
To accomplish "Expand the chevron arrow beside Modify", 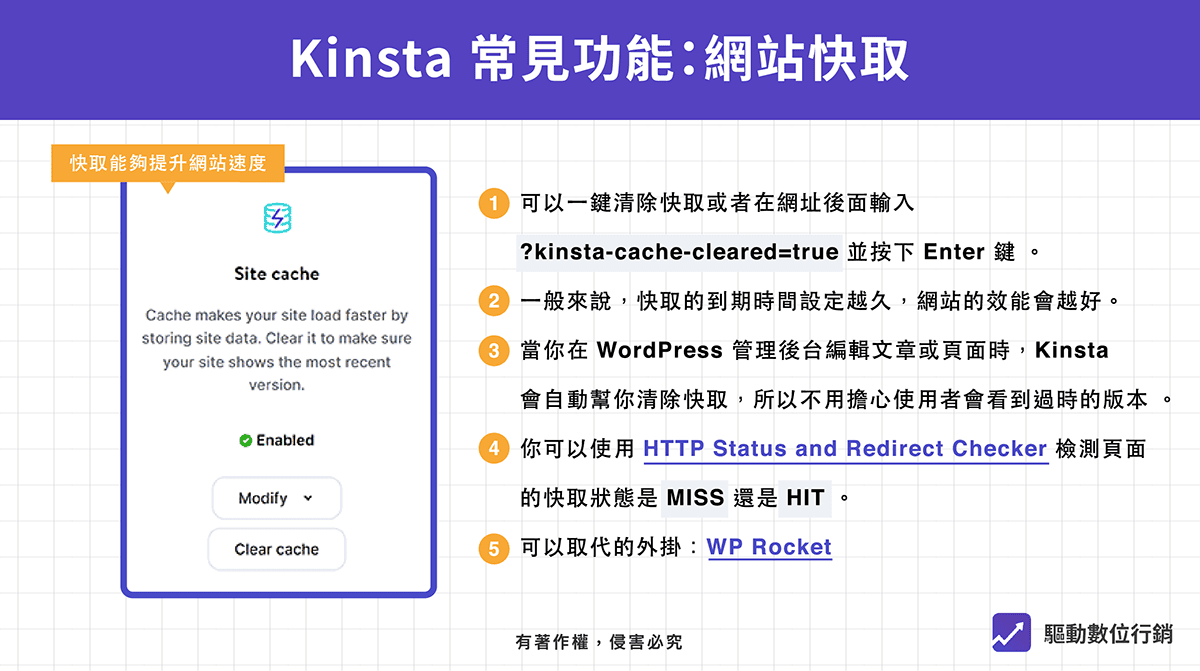I will 307,498.
